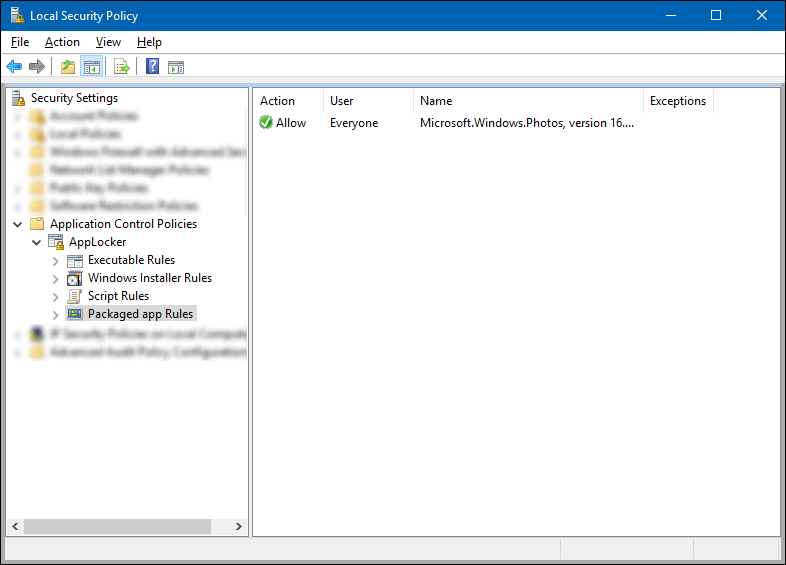786x565 pixels.
Task: Click the Exceptions column header
Action: click(x=677, y=101)
